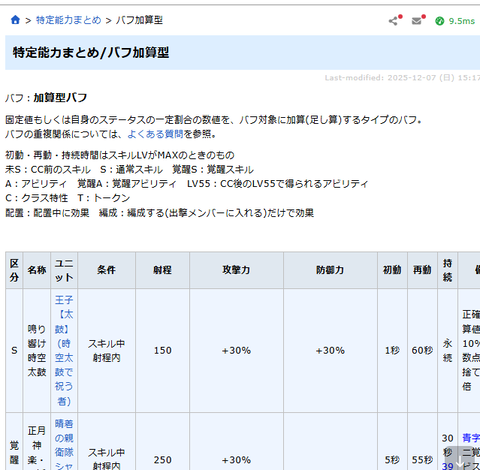Click the 条件 column header
The width and height of the screenshot is (480, 470).
pyautogui.click(x=106, y=270)
